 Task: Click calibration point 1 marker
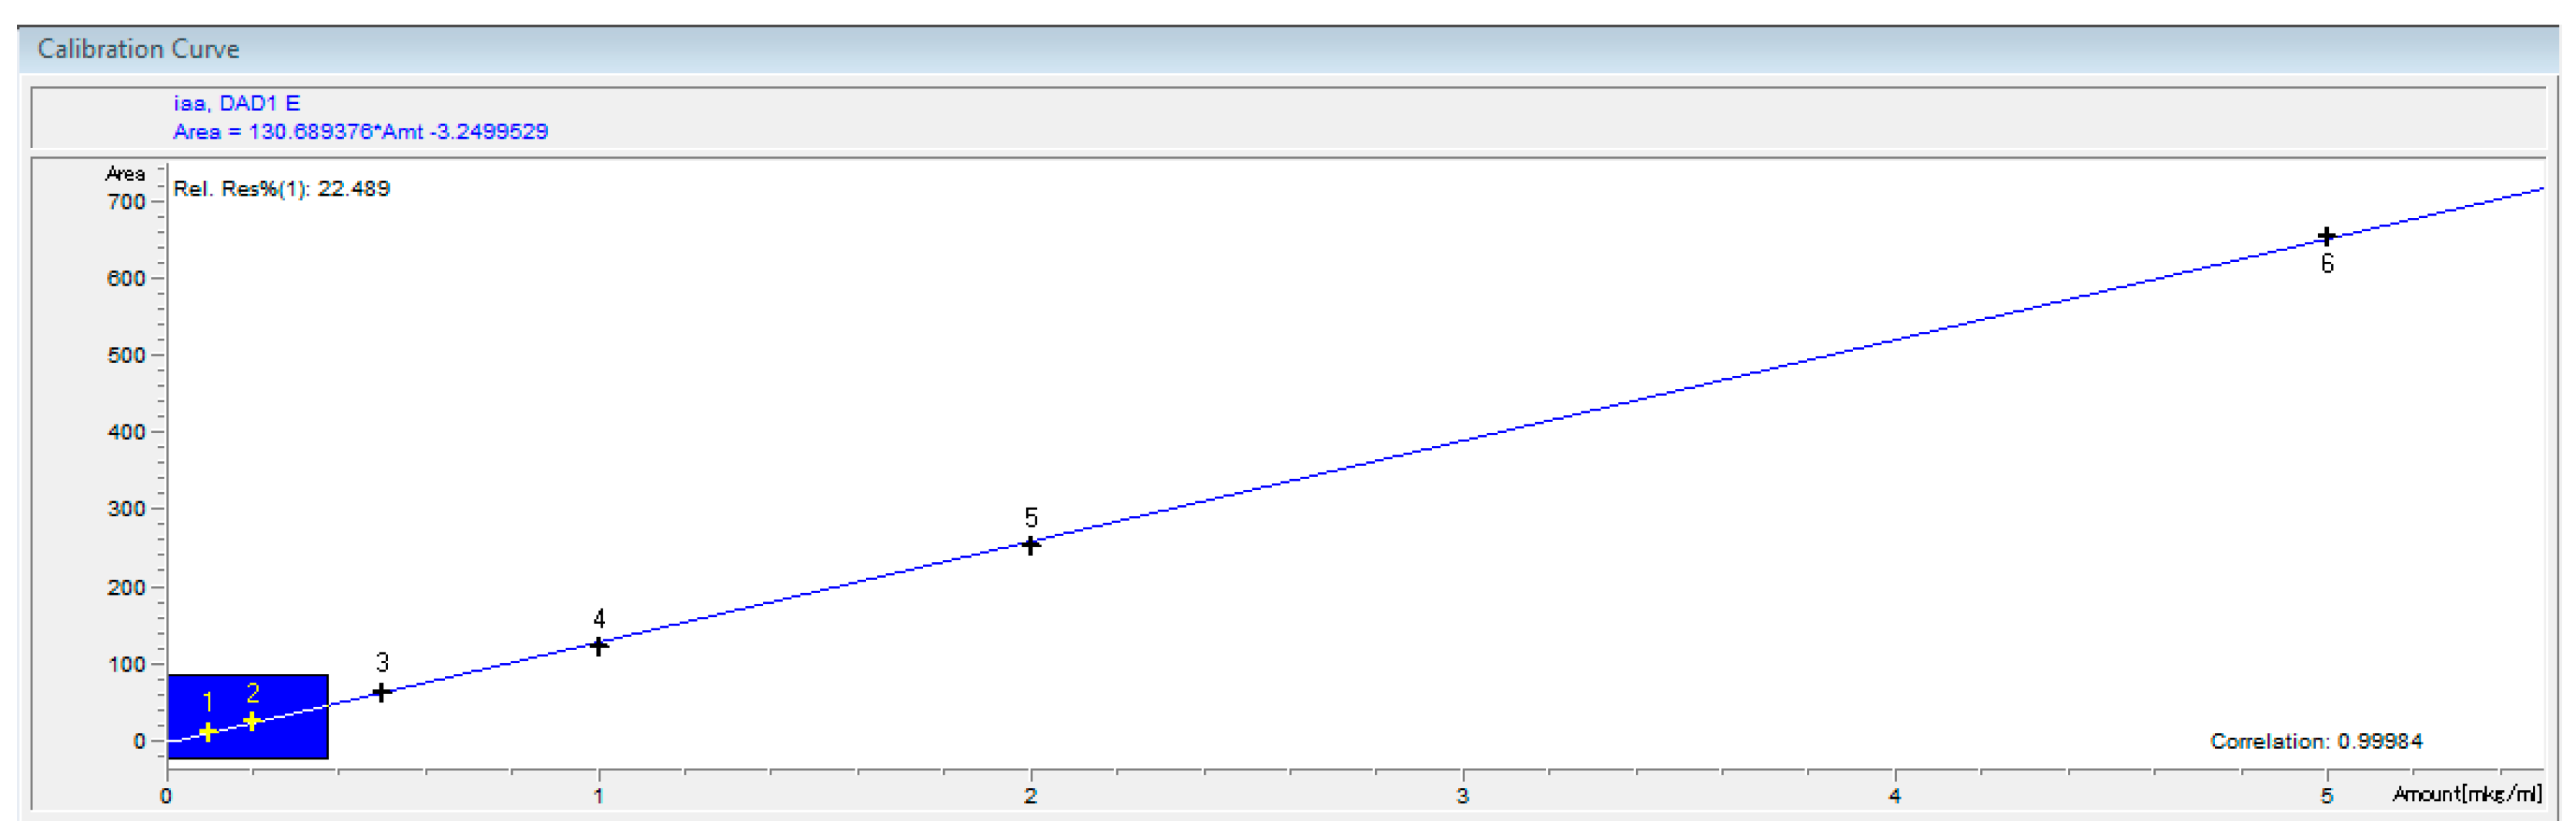coord(207,732)
